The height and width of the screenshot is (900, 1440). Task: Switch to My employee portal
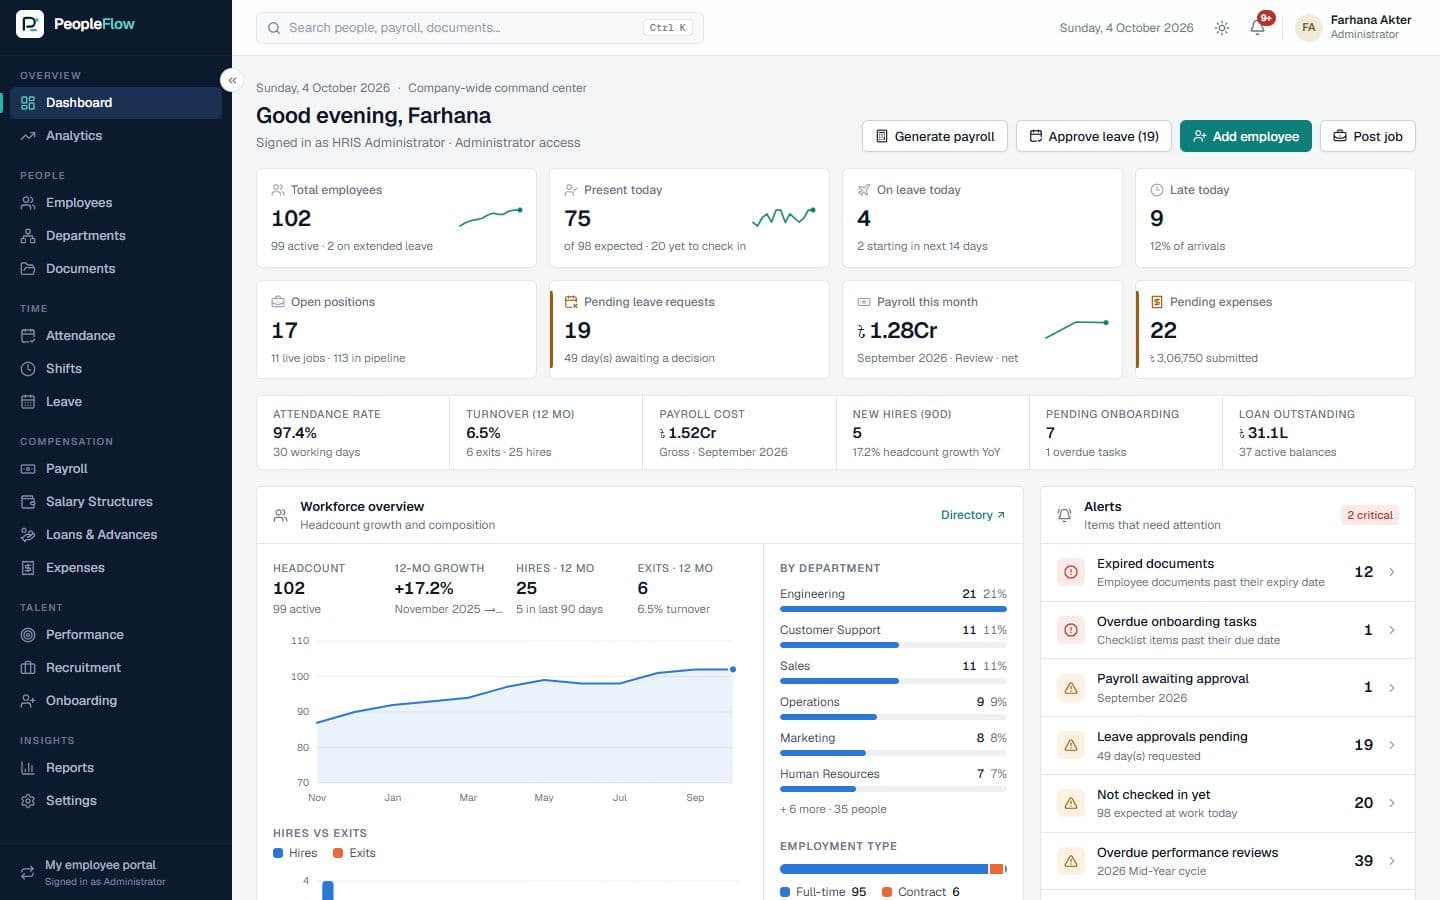pyautogui.click(x=116, y=872)
